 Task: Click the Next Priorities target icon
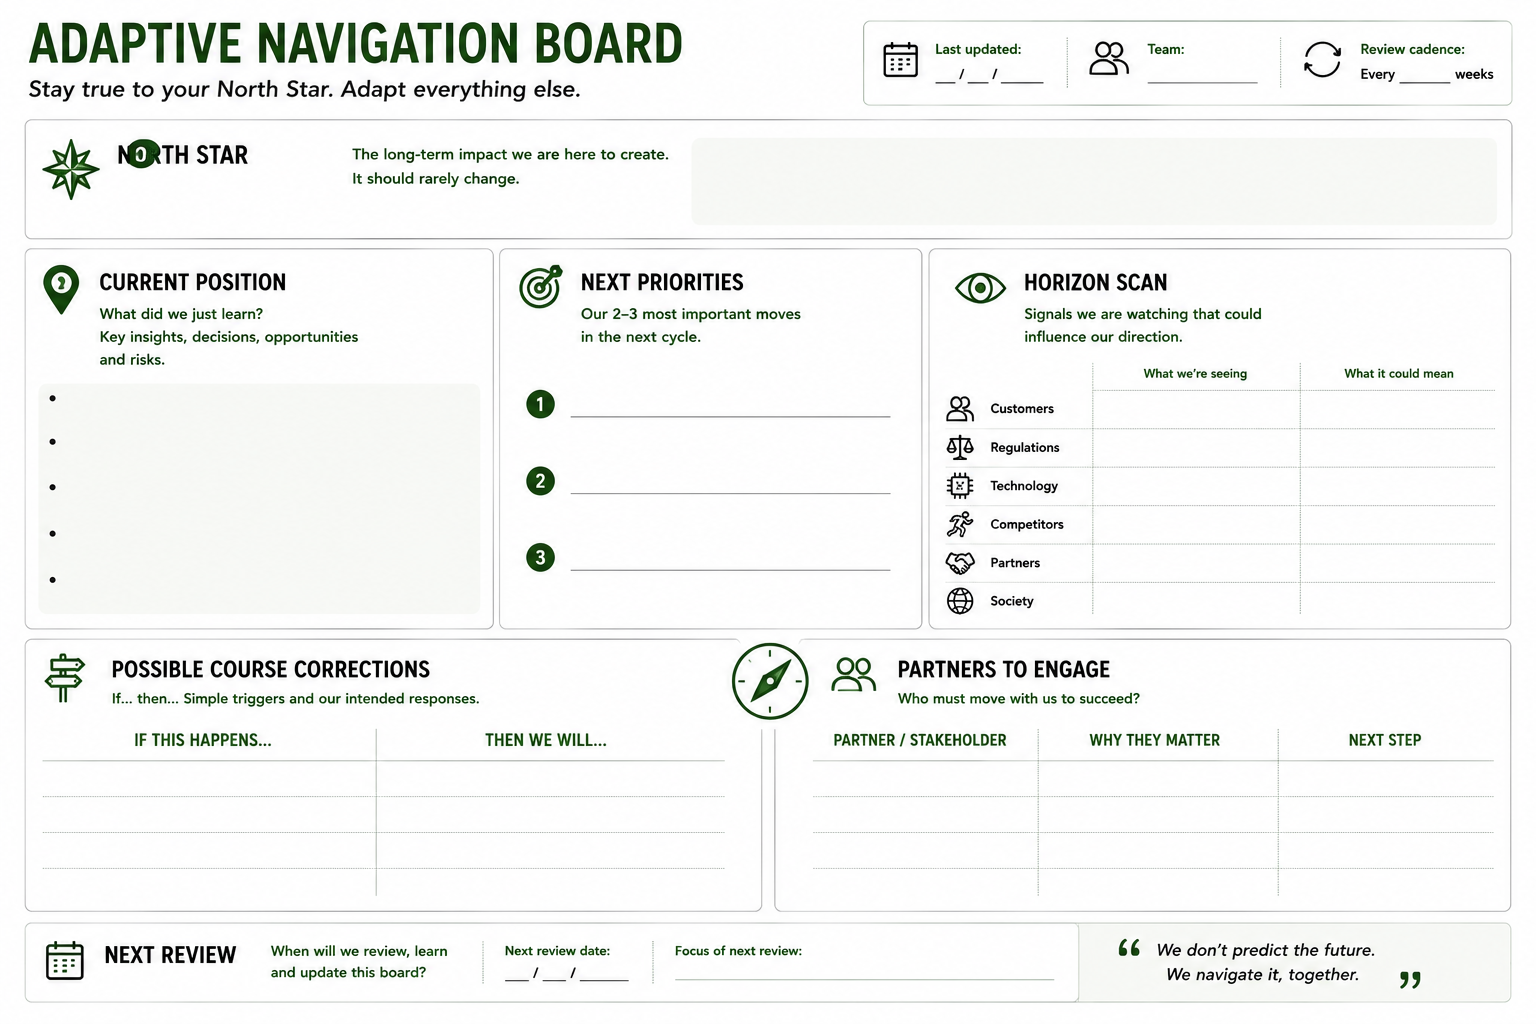541,287
